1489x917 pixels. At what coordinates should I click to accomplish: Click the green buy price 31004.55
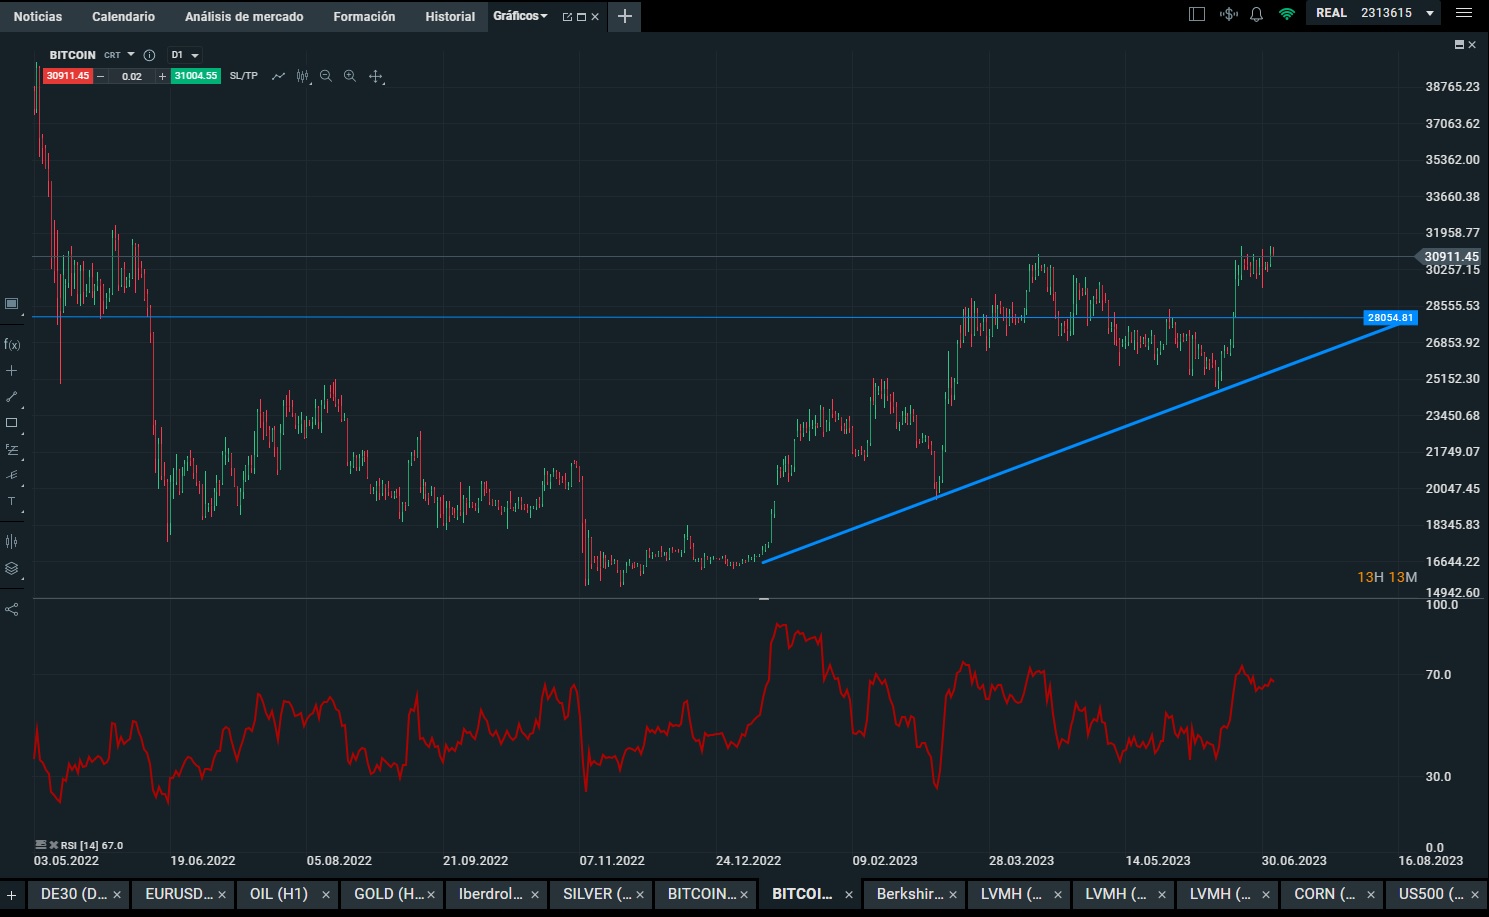pos(195,76)
